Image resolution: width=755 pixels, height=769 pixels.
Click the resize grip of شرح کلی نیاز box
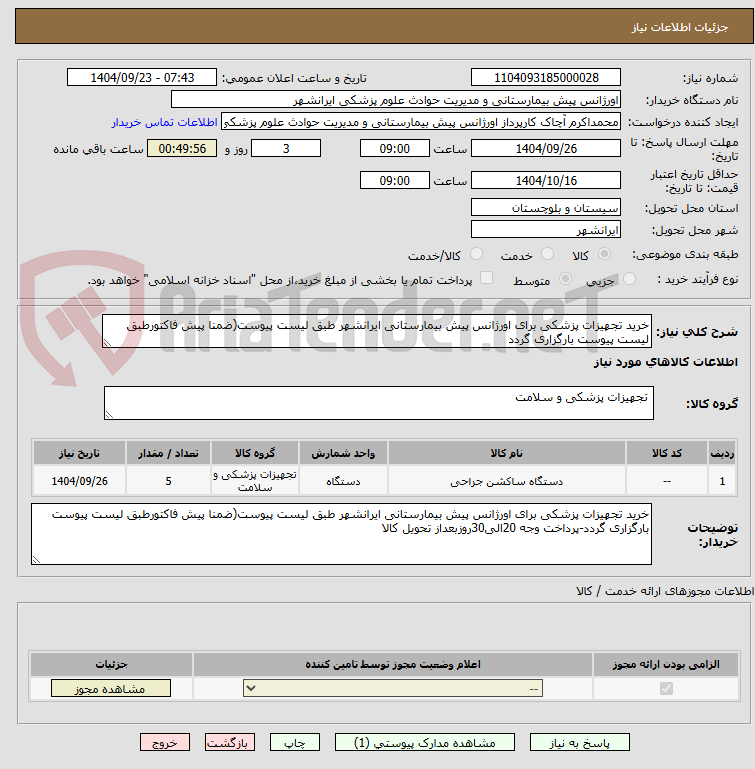tap(107, 343)
